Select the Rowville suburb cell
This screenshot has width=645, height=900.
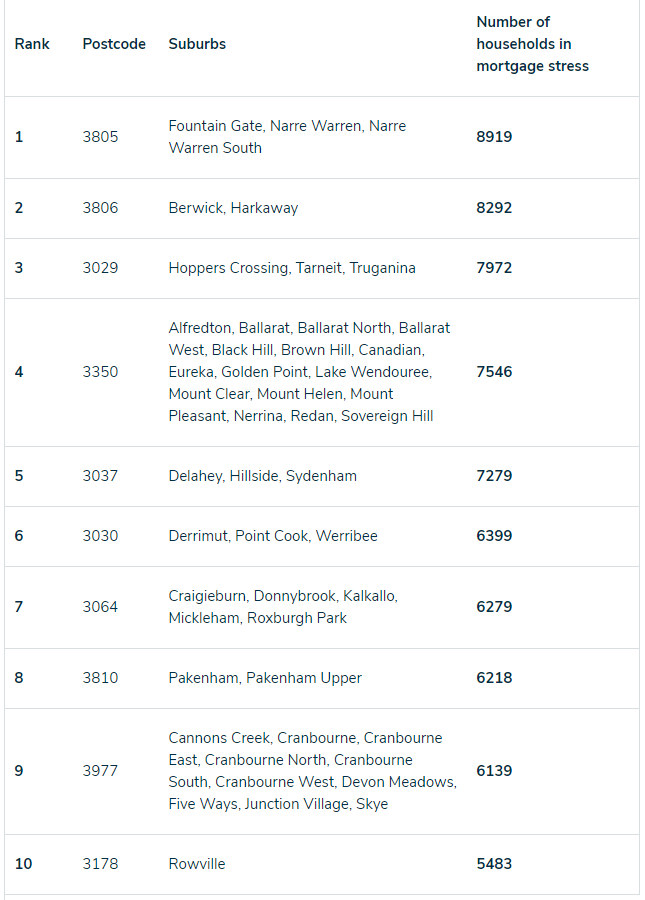(197, 864)
